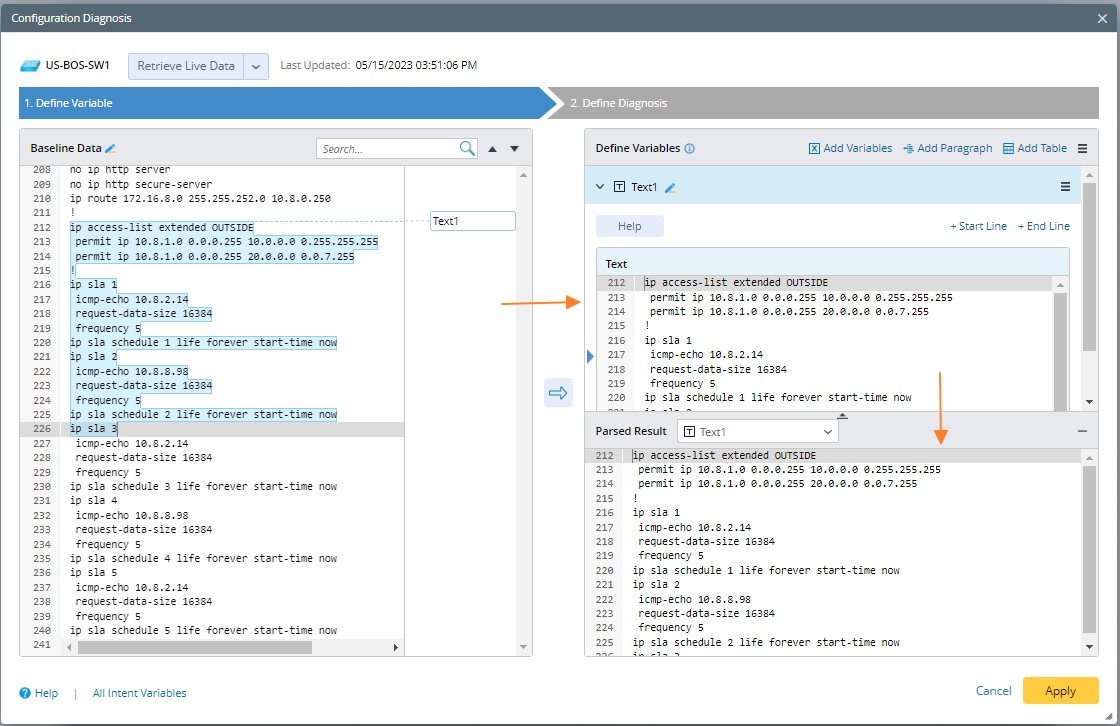This screenshot has width=1120, height=726.
Task: Jump to next search match arrow
Action: pos(514,149)
